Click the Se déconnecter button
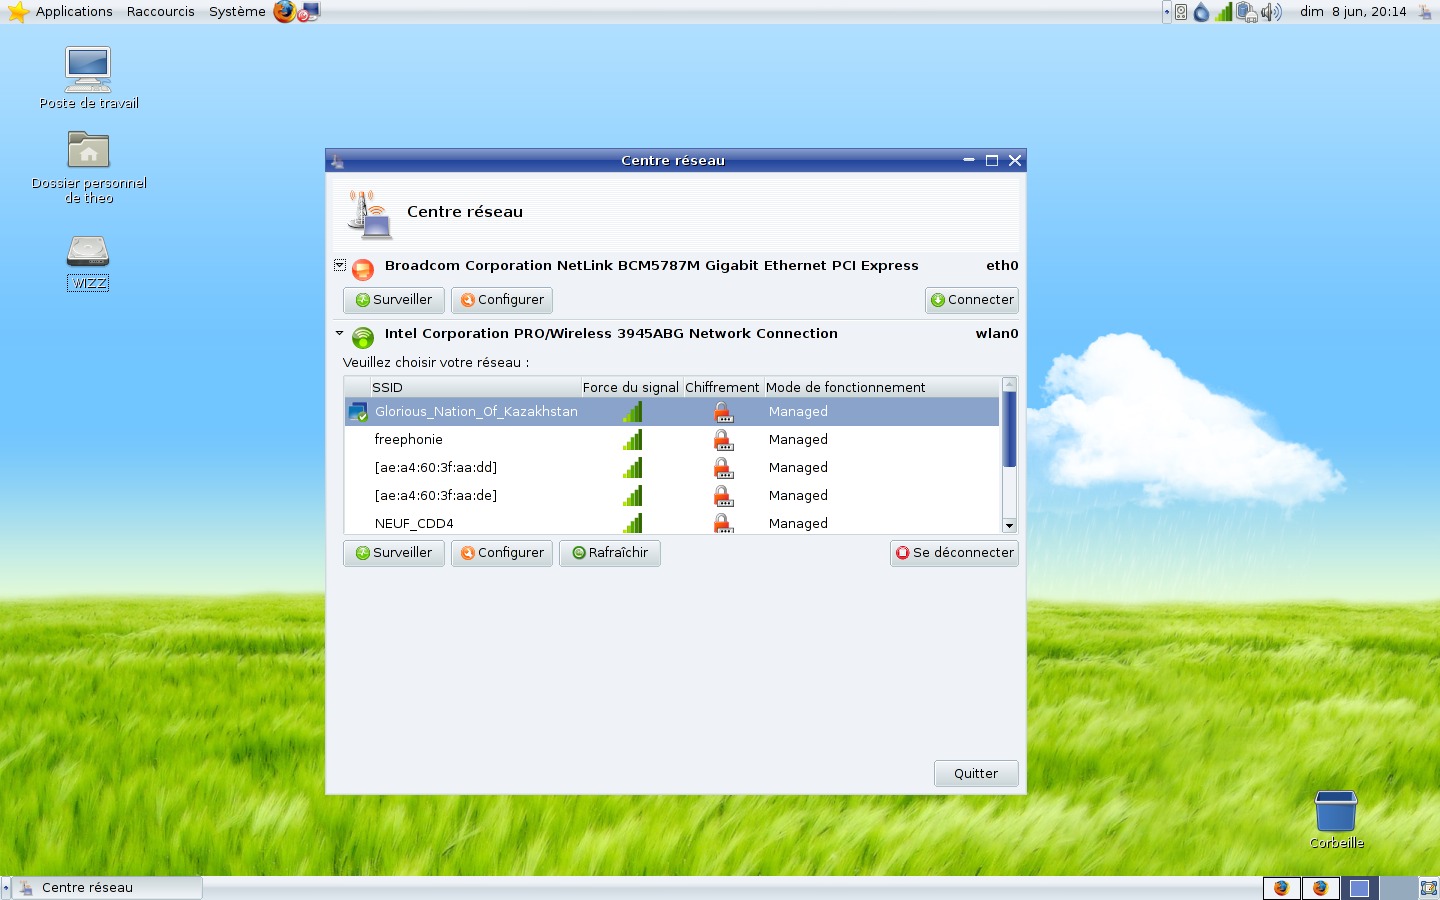The width and height of the screenshot is (1440, 900). coord(954,553)
